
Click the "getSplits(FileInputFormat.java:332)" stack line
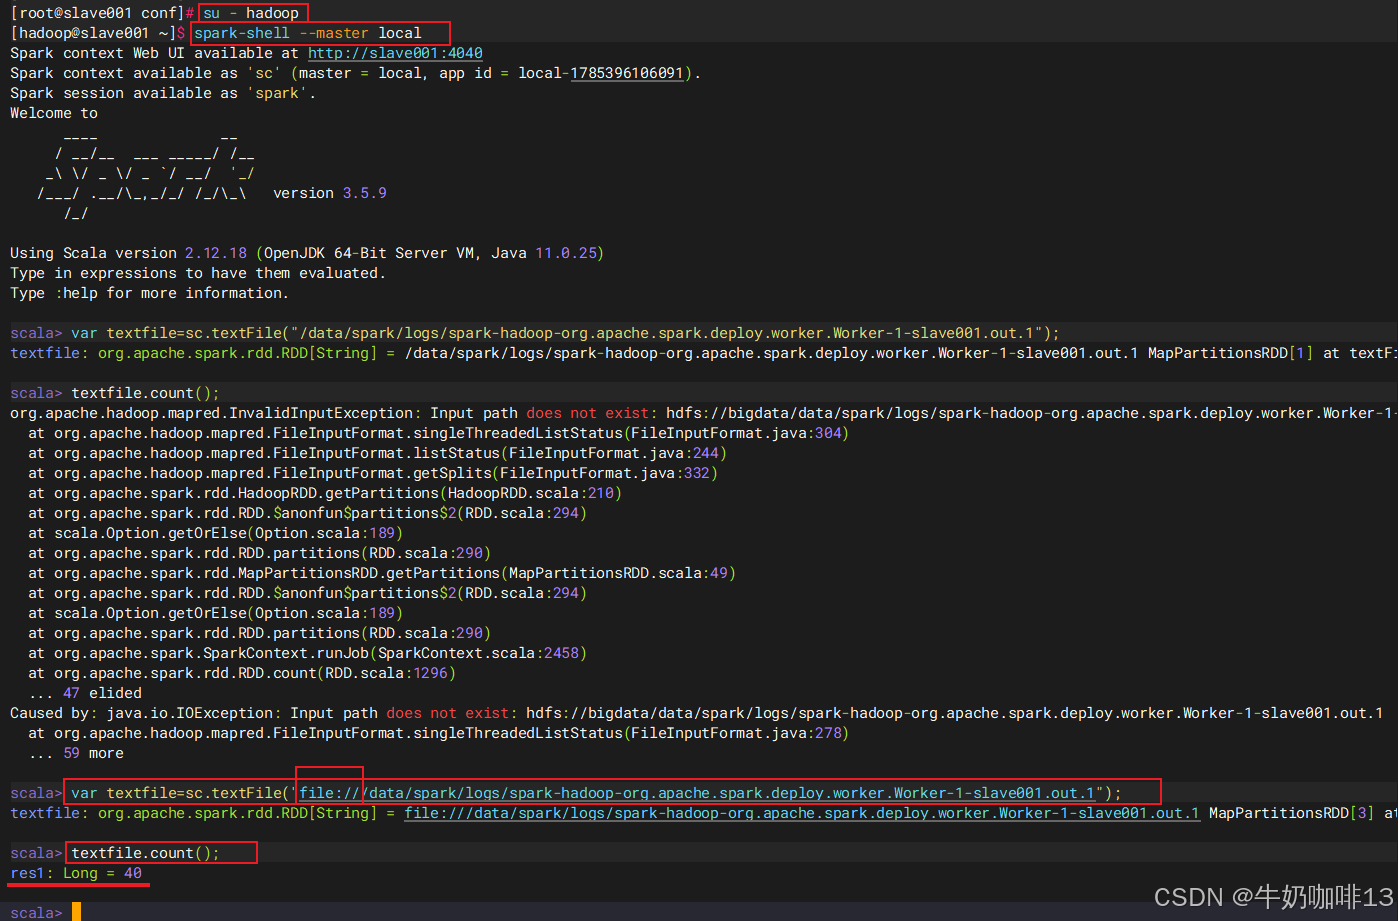click(x=373, y=473)
